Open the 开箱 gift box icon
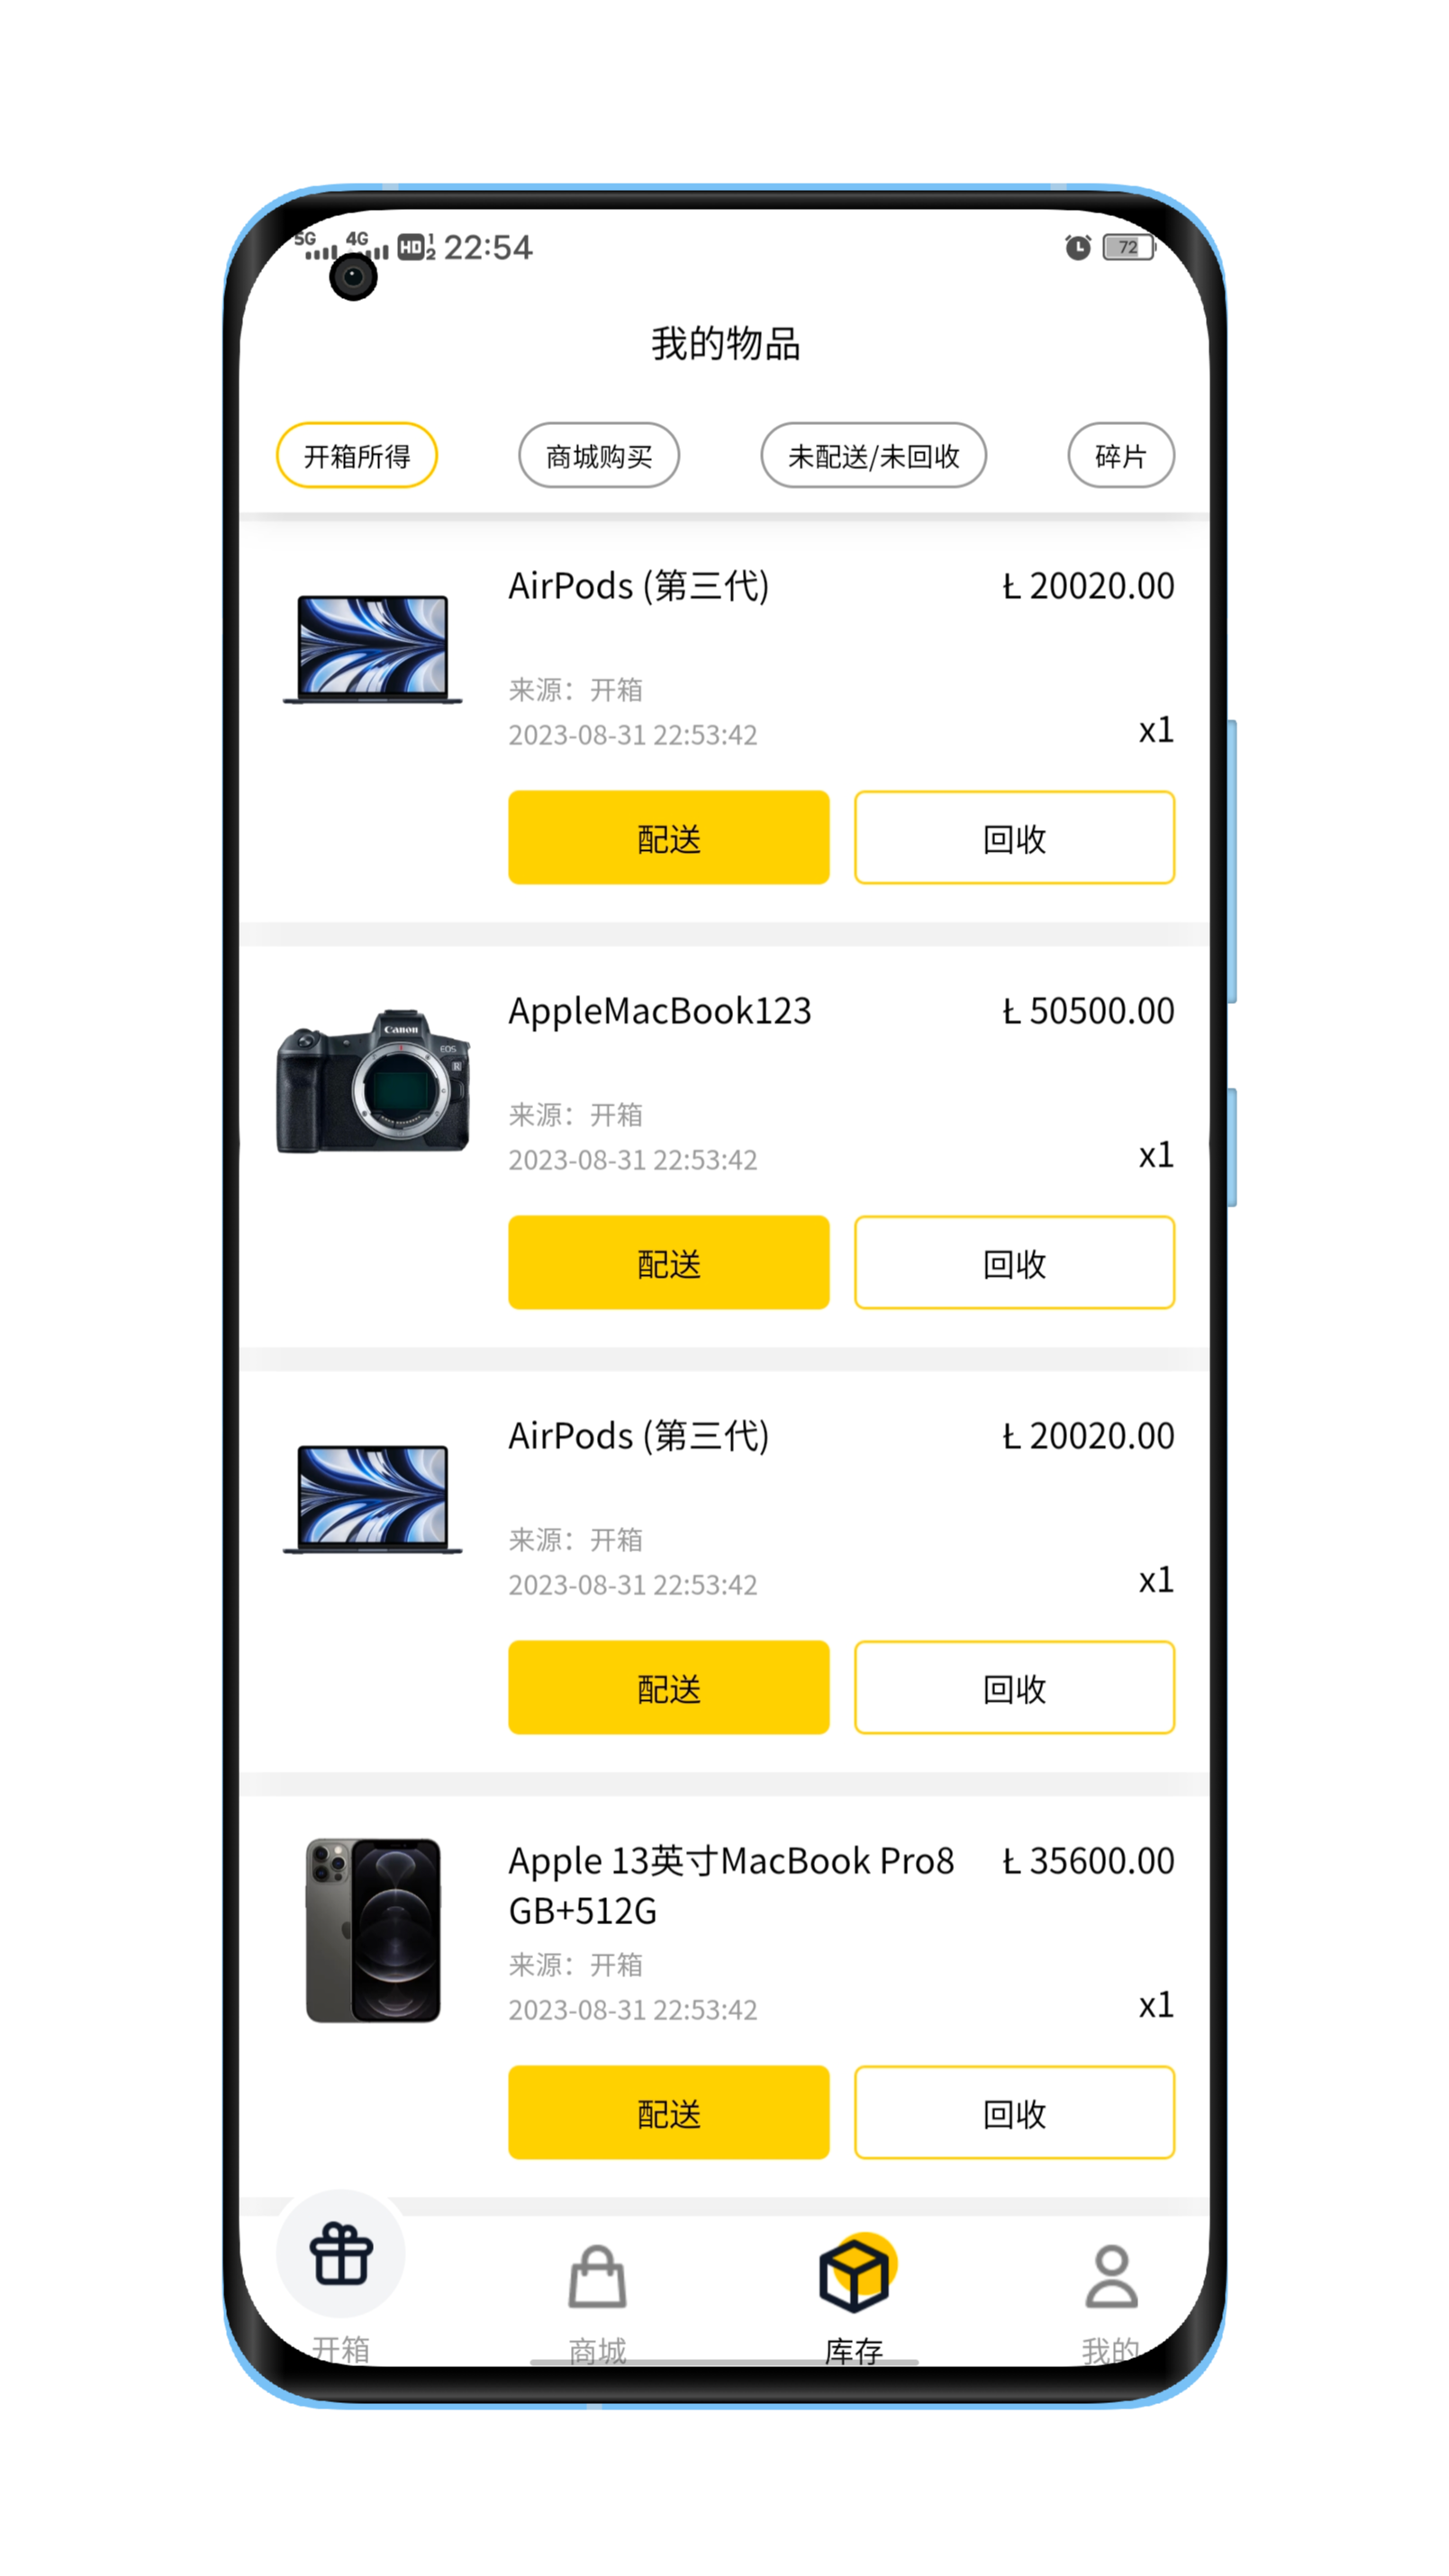The image size is (1449, 2576). (x=341, y=2255)
